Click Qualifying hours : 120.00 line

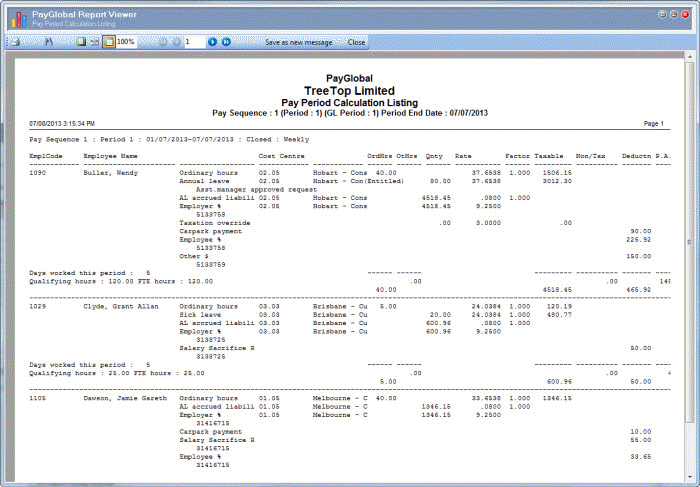(x=121, y=282)
